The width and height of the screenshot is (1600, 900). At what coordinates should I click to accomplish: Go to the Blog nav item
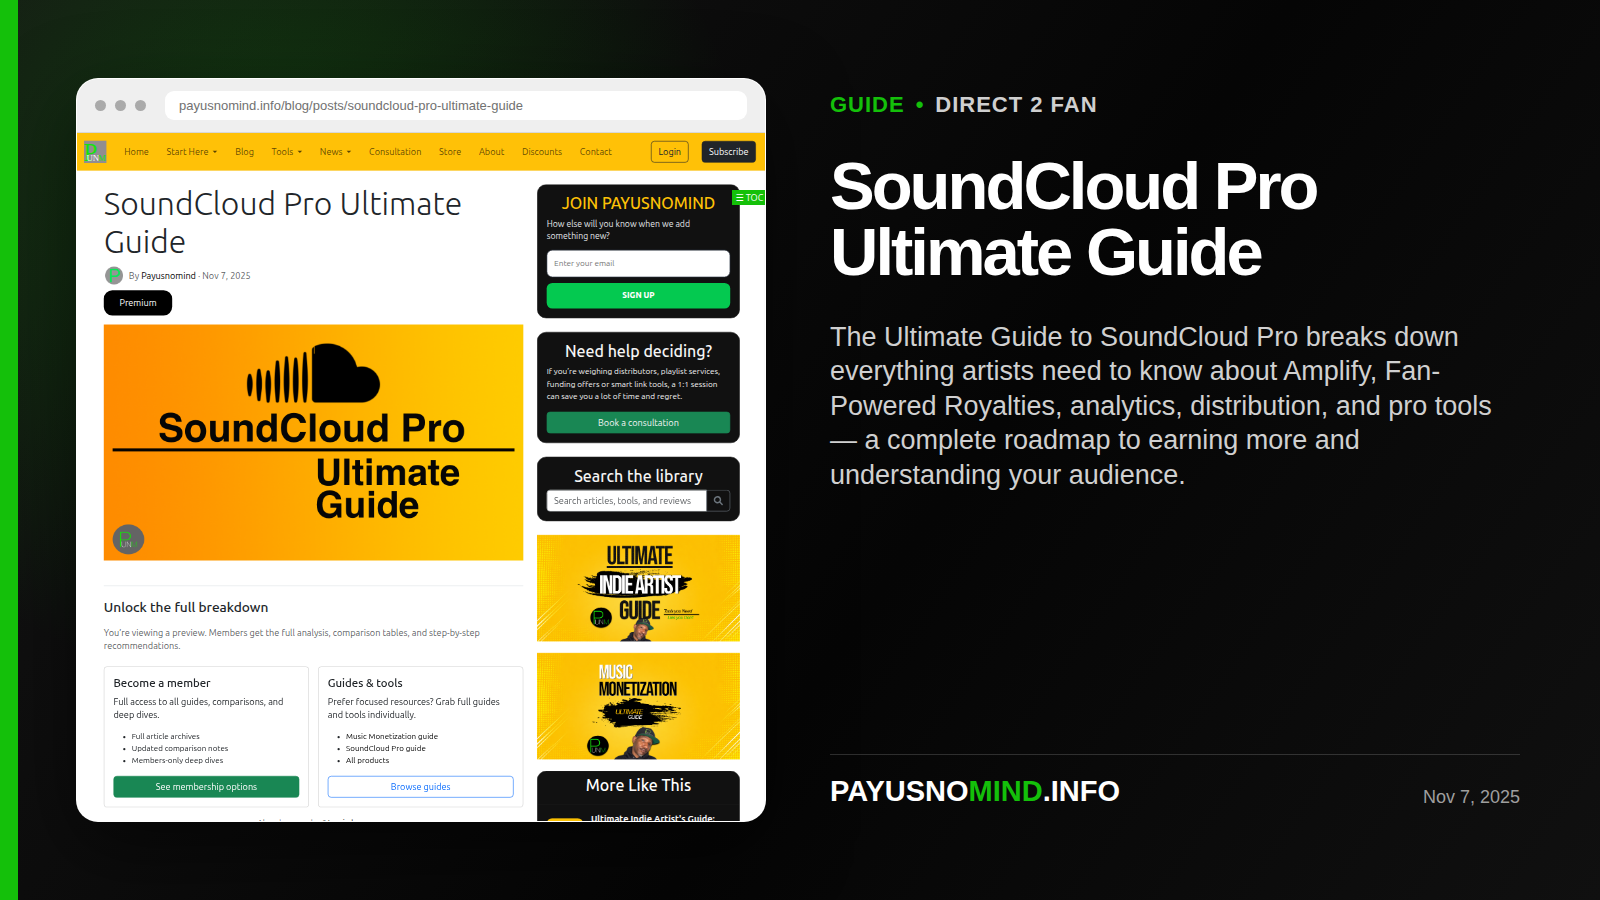tap(244, 152)
